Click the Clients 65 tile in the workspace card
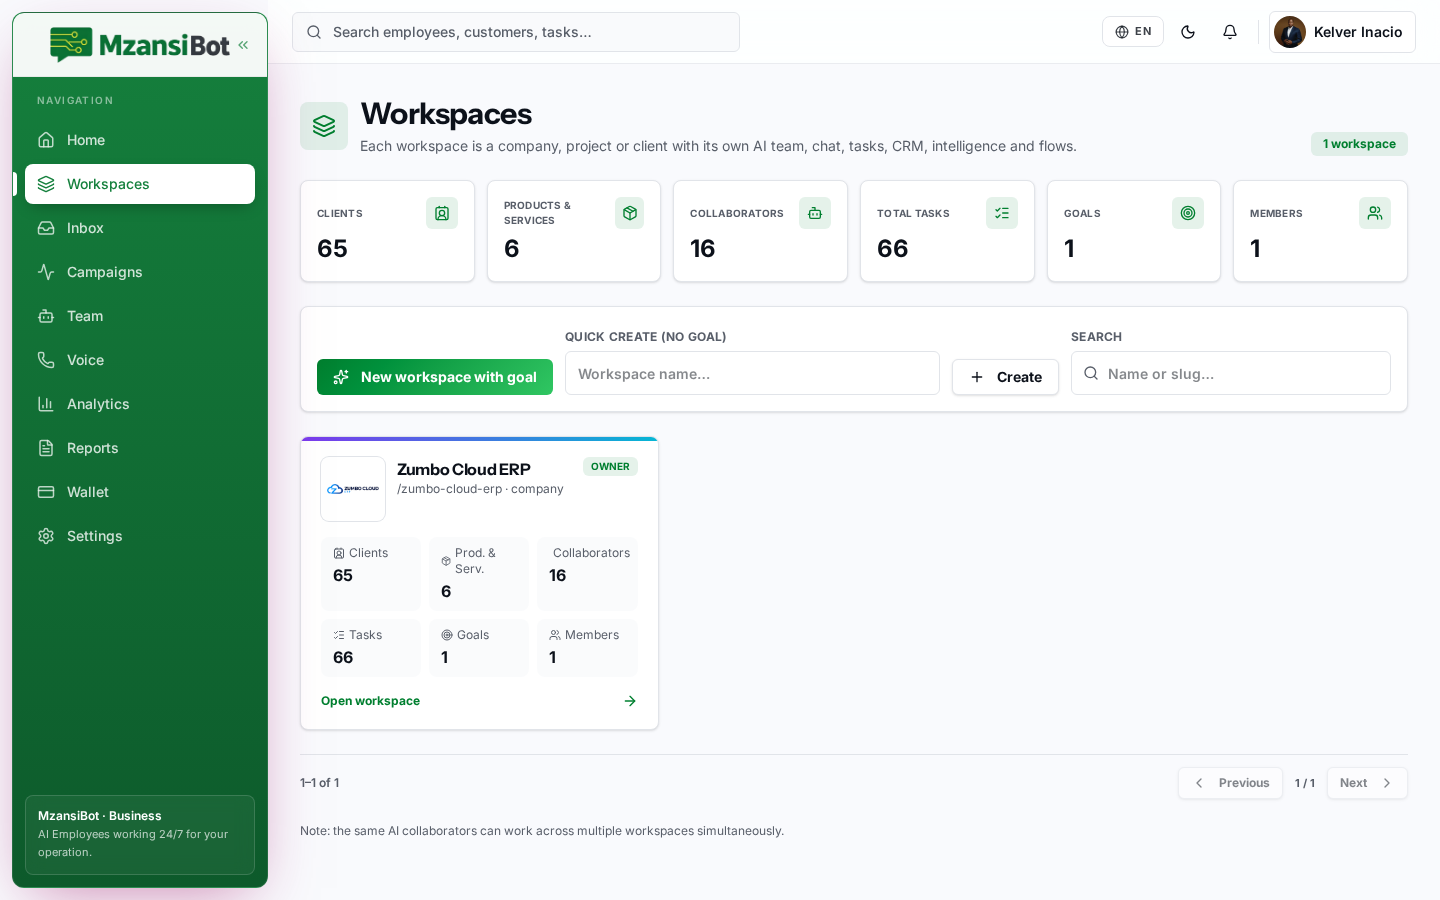The image size is (1440, 900). (371, 574)
